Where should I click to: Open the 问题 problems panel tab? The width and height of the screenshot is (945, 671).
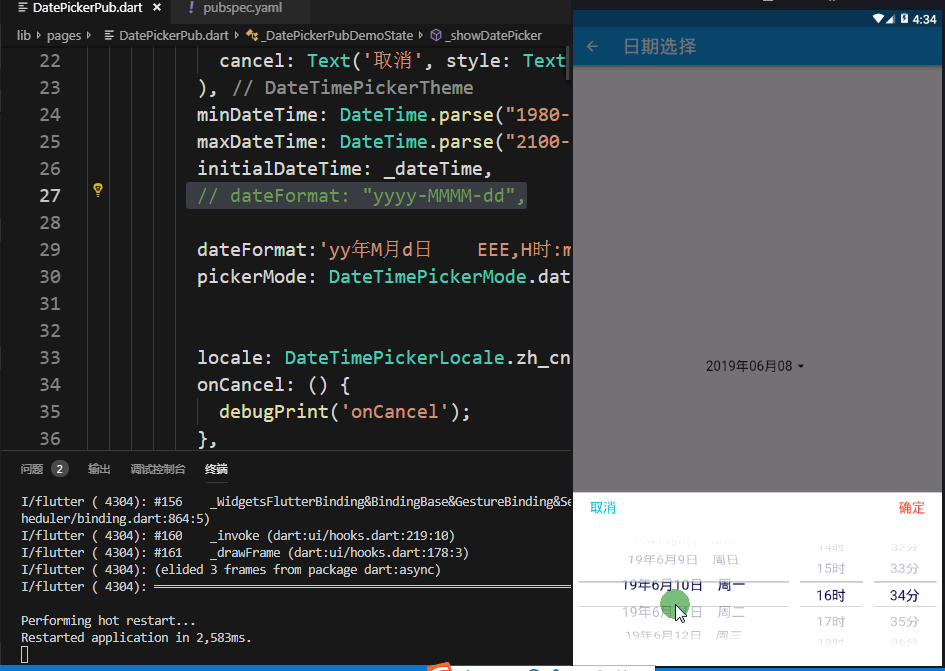(32, 469)
